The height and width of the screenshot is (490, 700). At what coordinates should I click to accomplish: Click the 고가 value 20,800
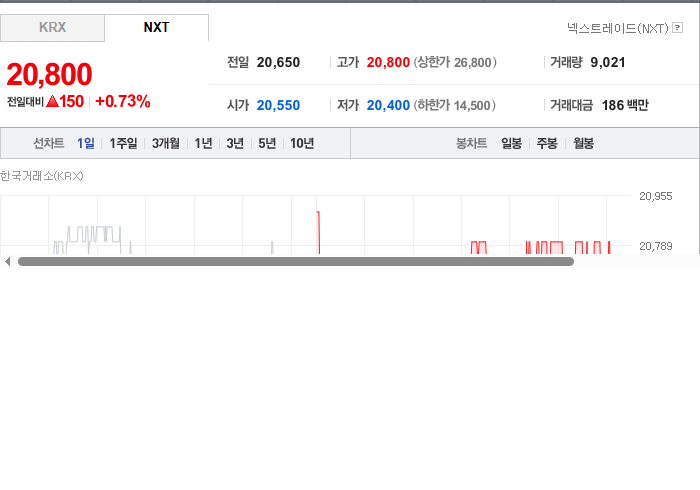coord(388,62)
